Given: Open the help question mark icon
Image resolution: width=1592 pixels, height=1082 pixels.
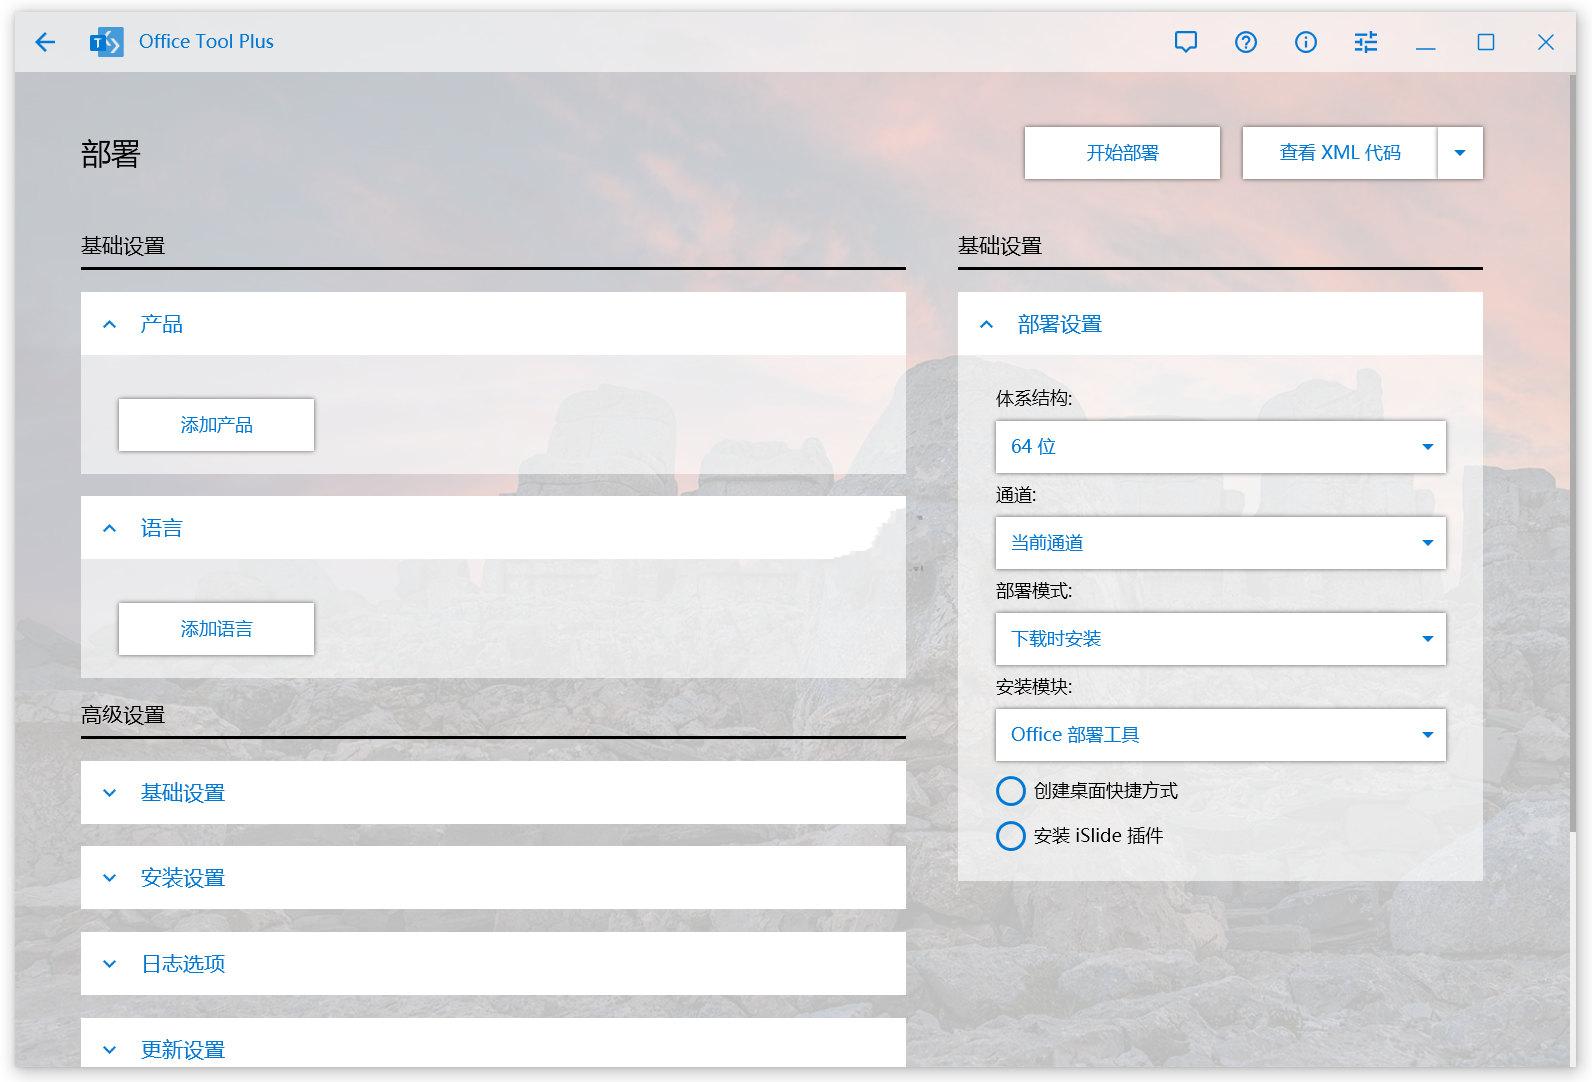Looking at the screenshot, I should (x=1245, y=42).
